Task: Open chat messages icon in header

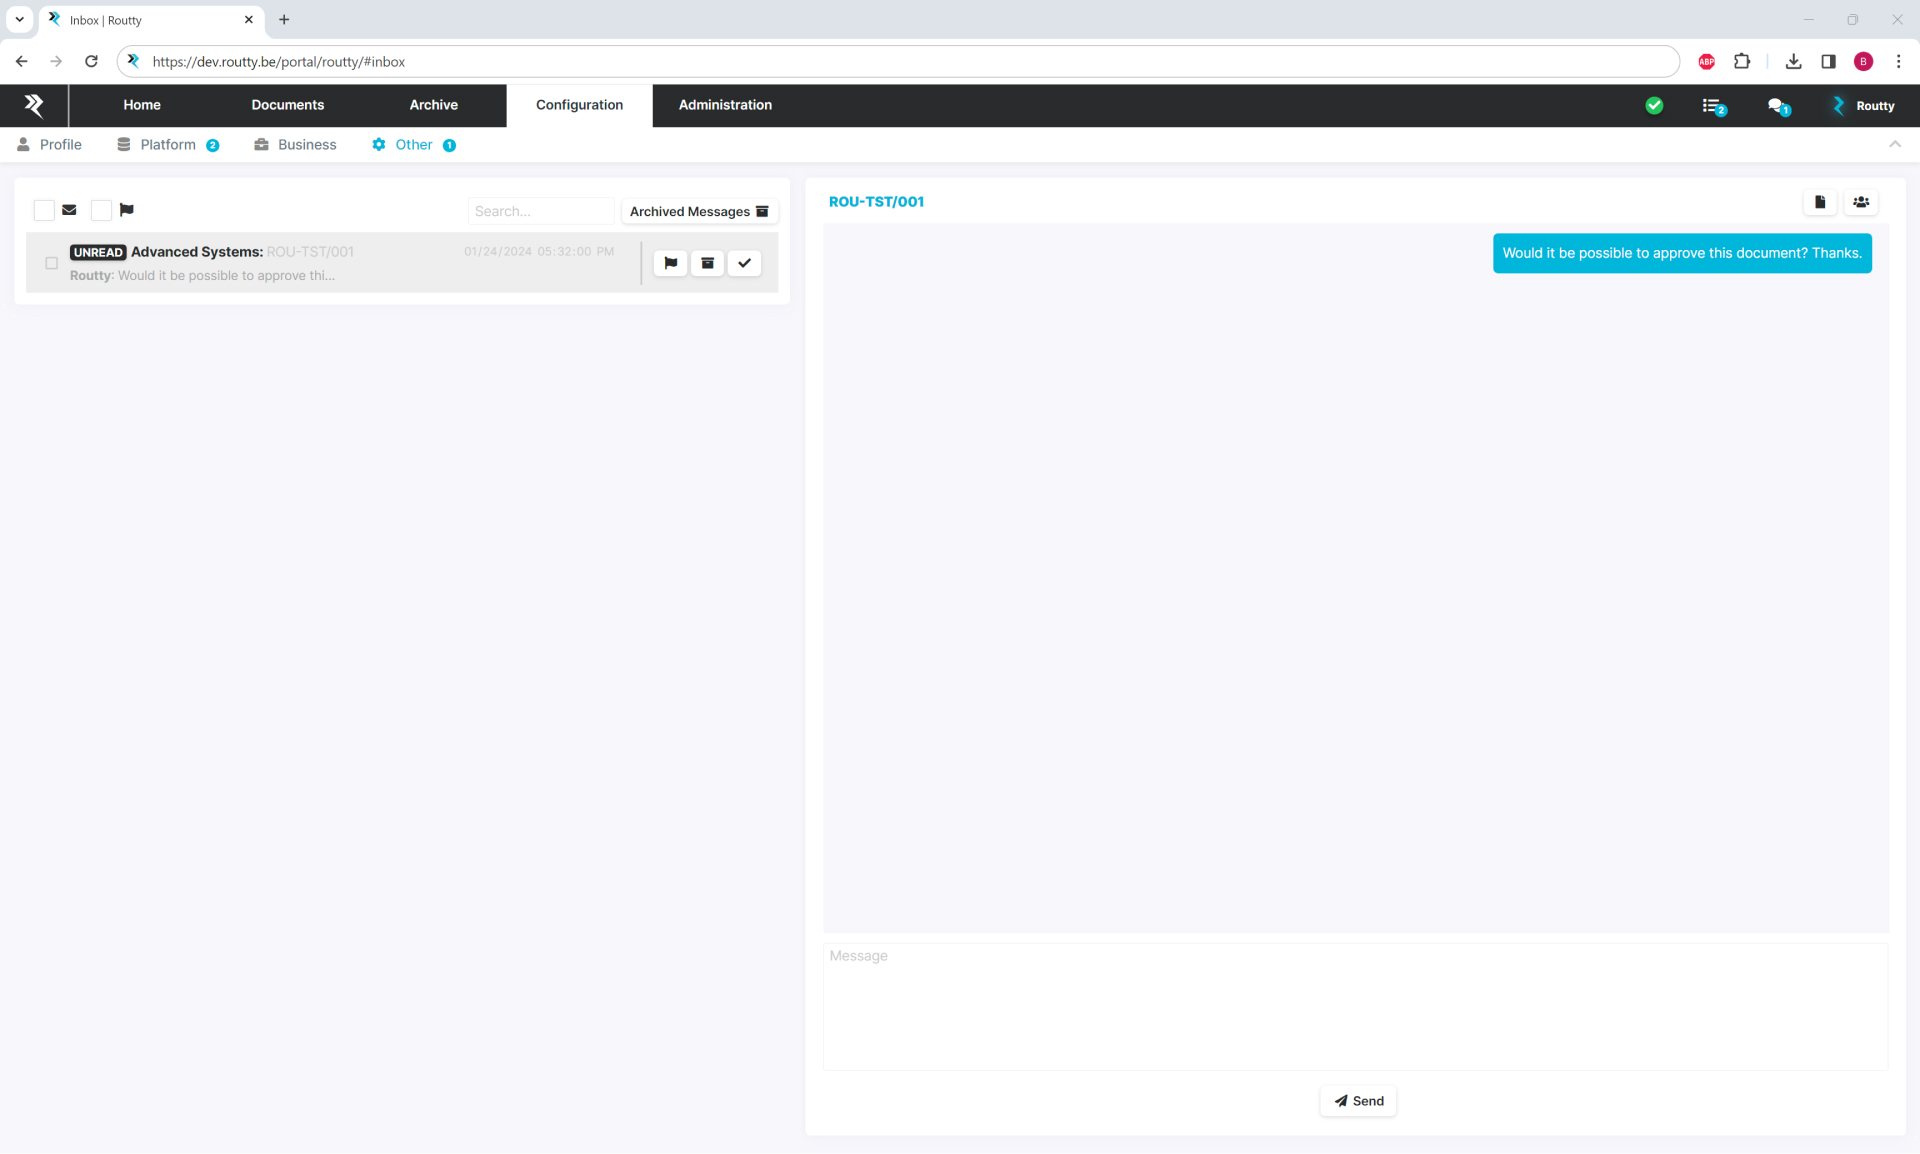Action: 1777,106
